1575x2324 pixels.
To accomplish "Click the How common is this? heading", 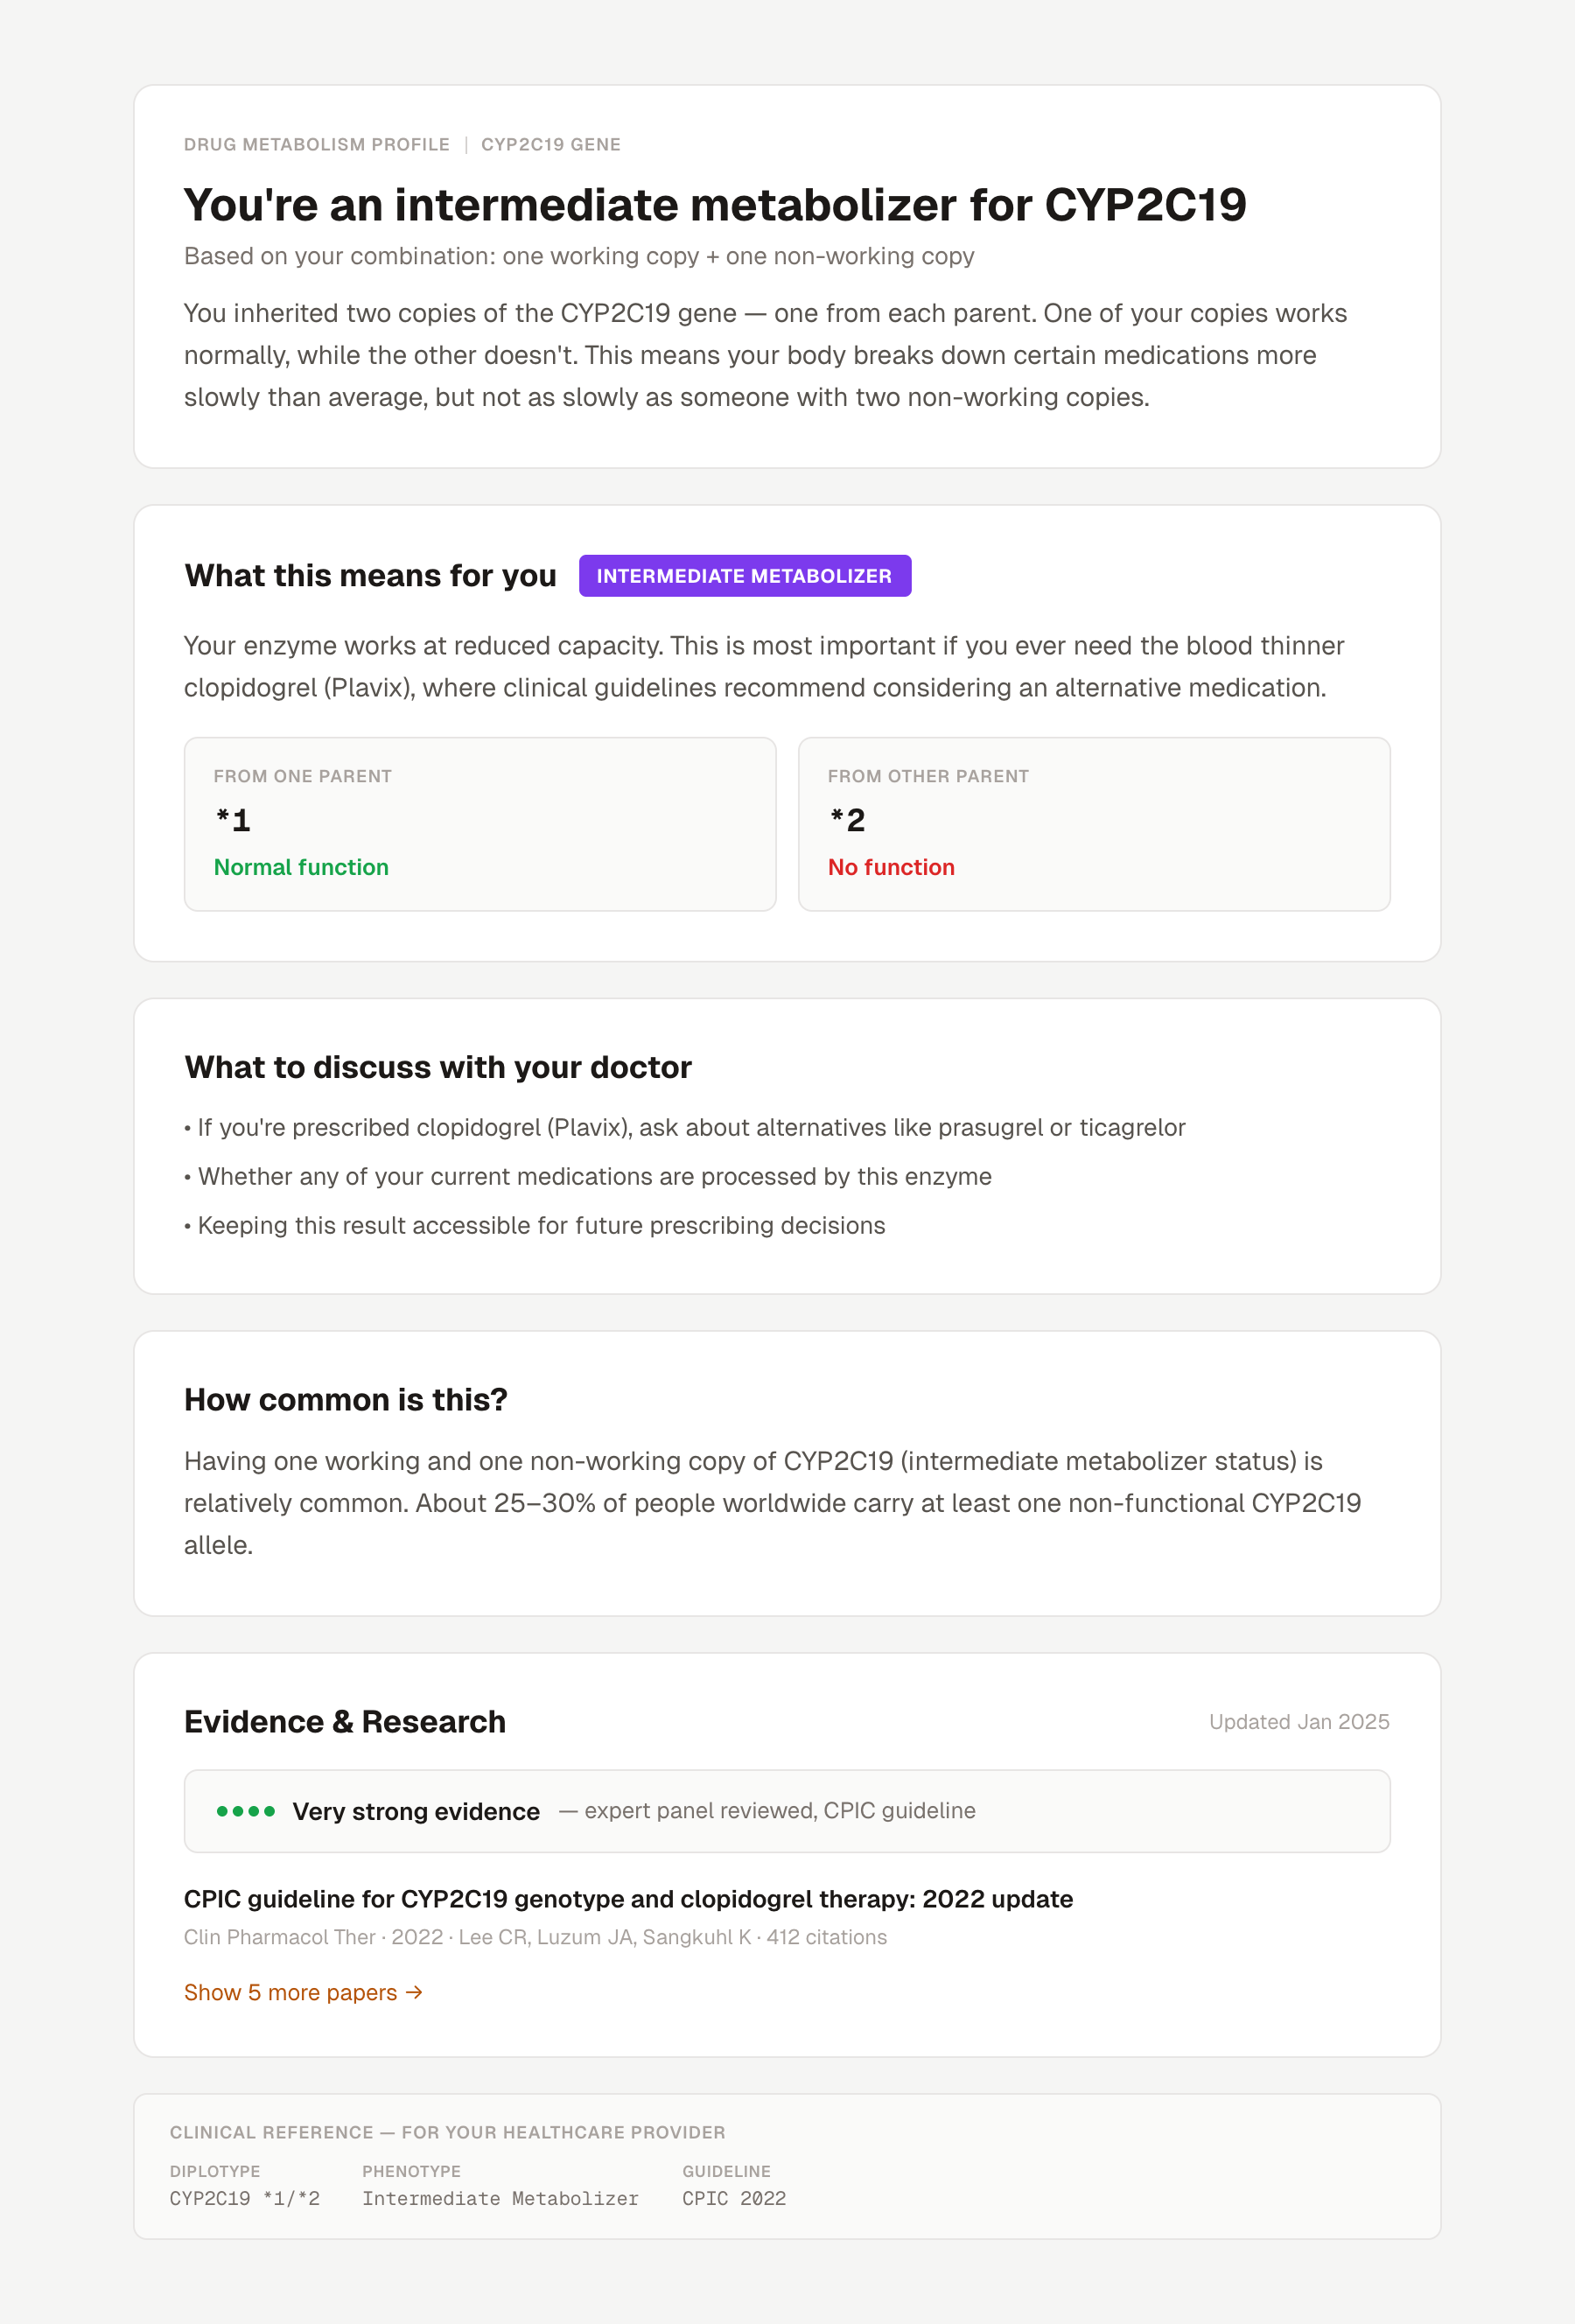I will 346,1400.
